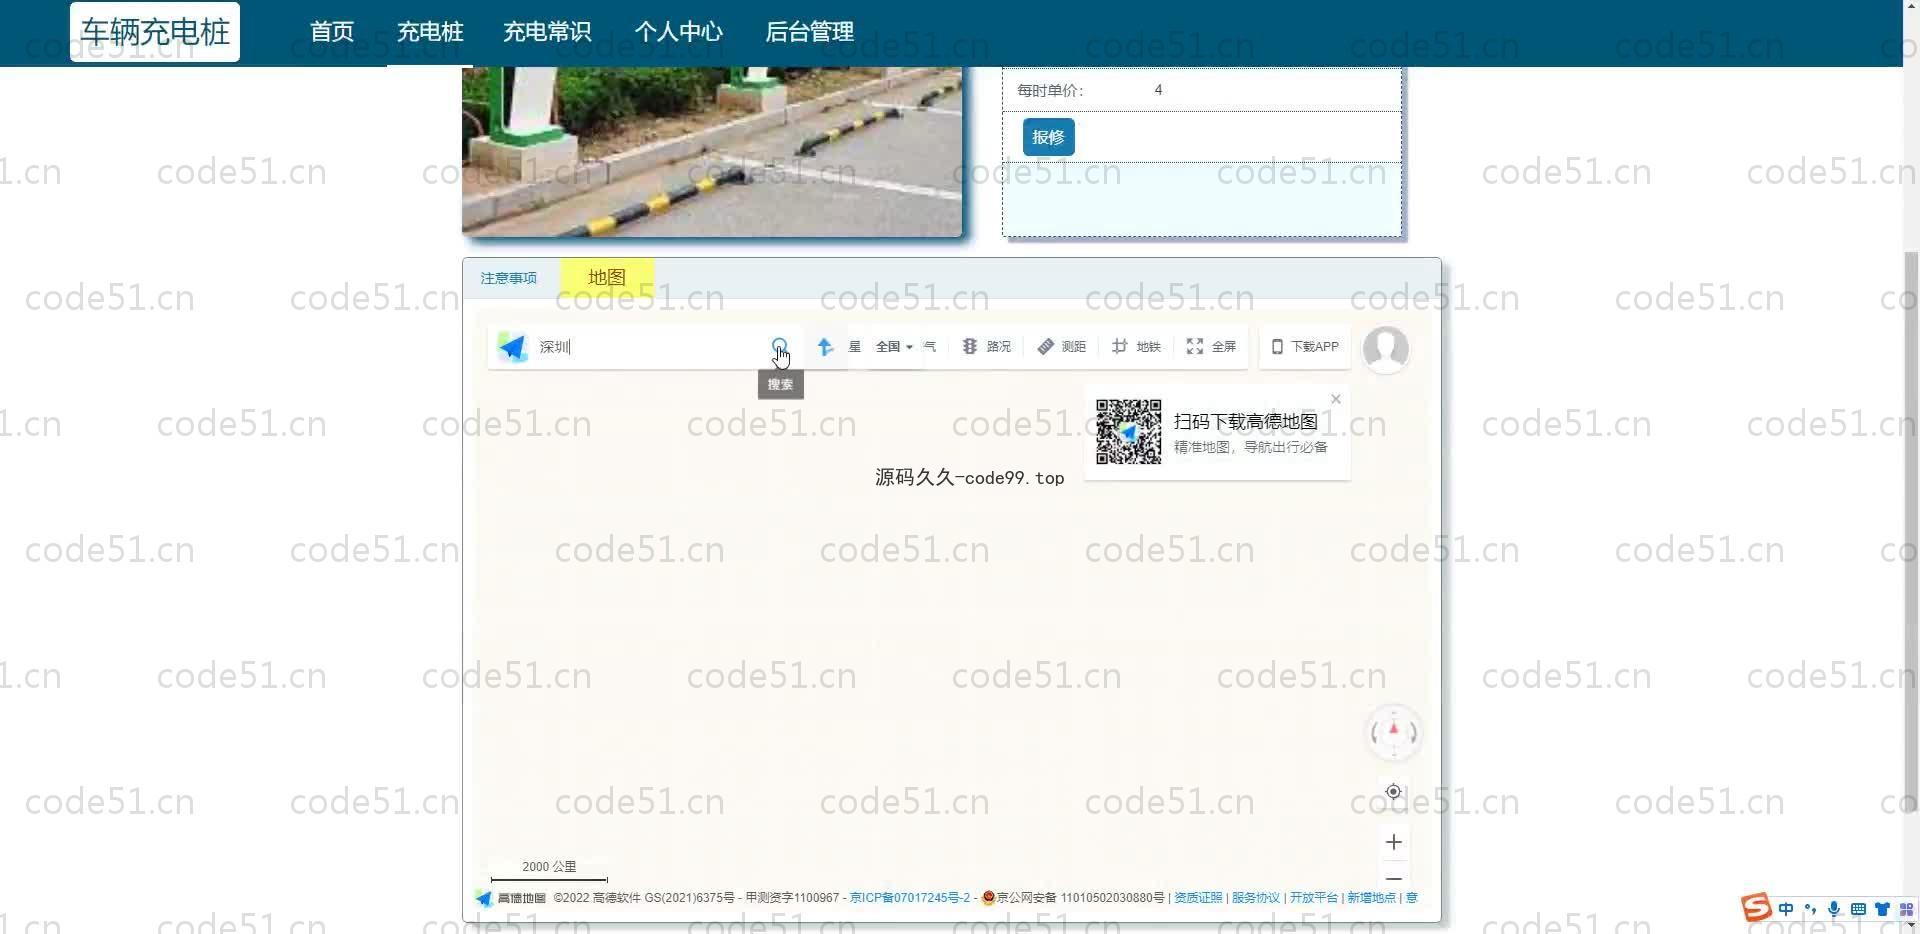1920x934 pixels.
Task: Click the IME microphone voice input icon
Action: point(1834,909)
